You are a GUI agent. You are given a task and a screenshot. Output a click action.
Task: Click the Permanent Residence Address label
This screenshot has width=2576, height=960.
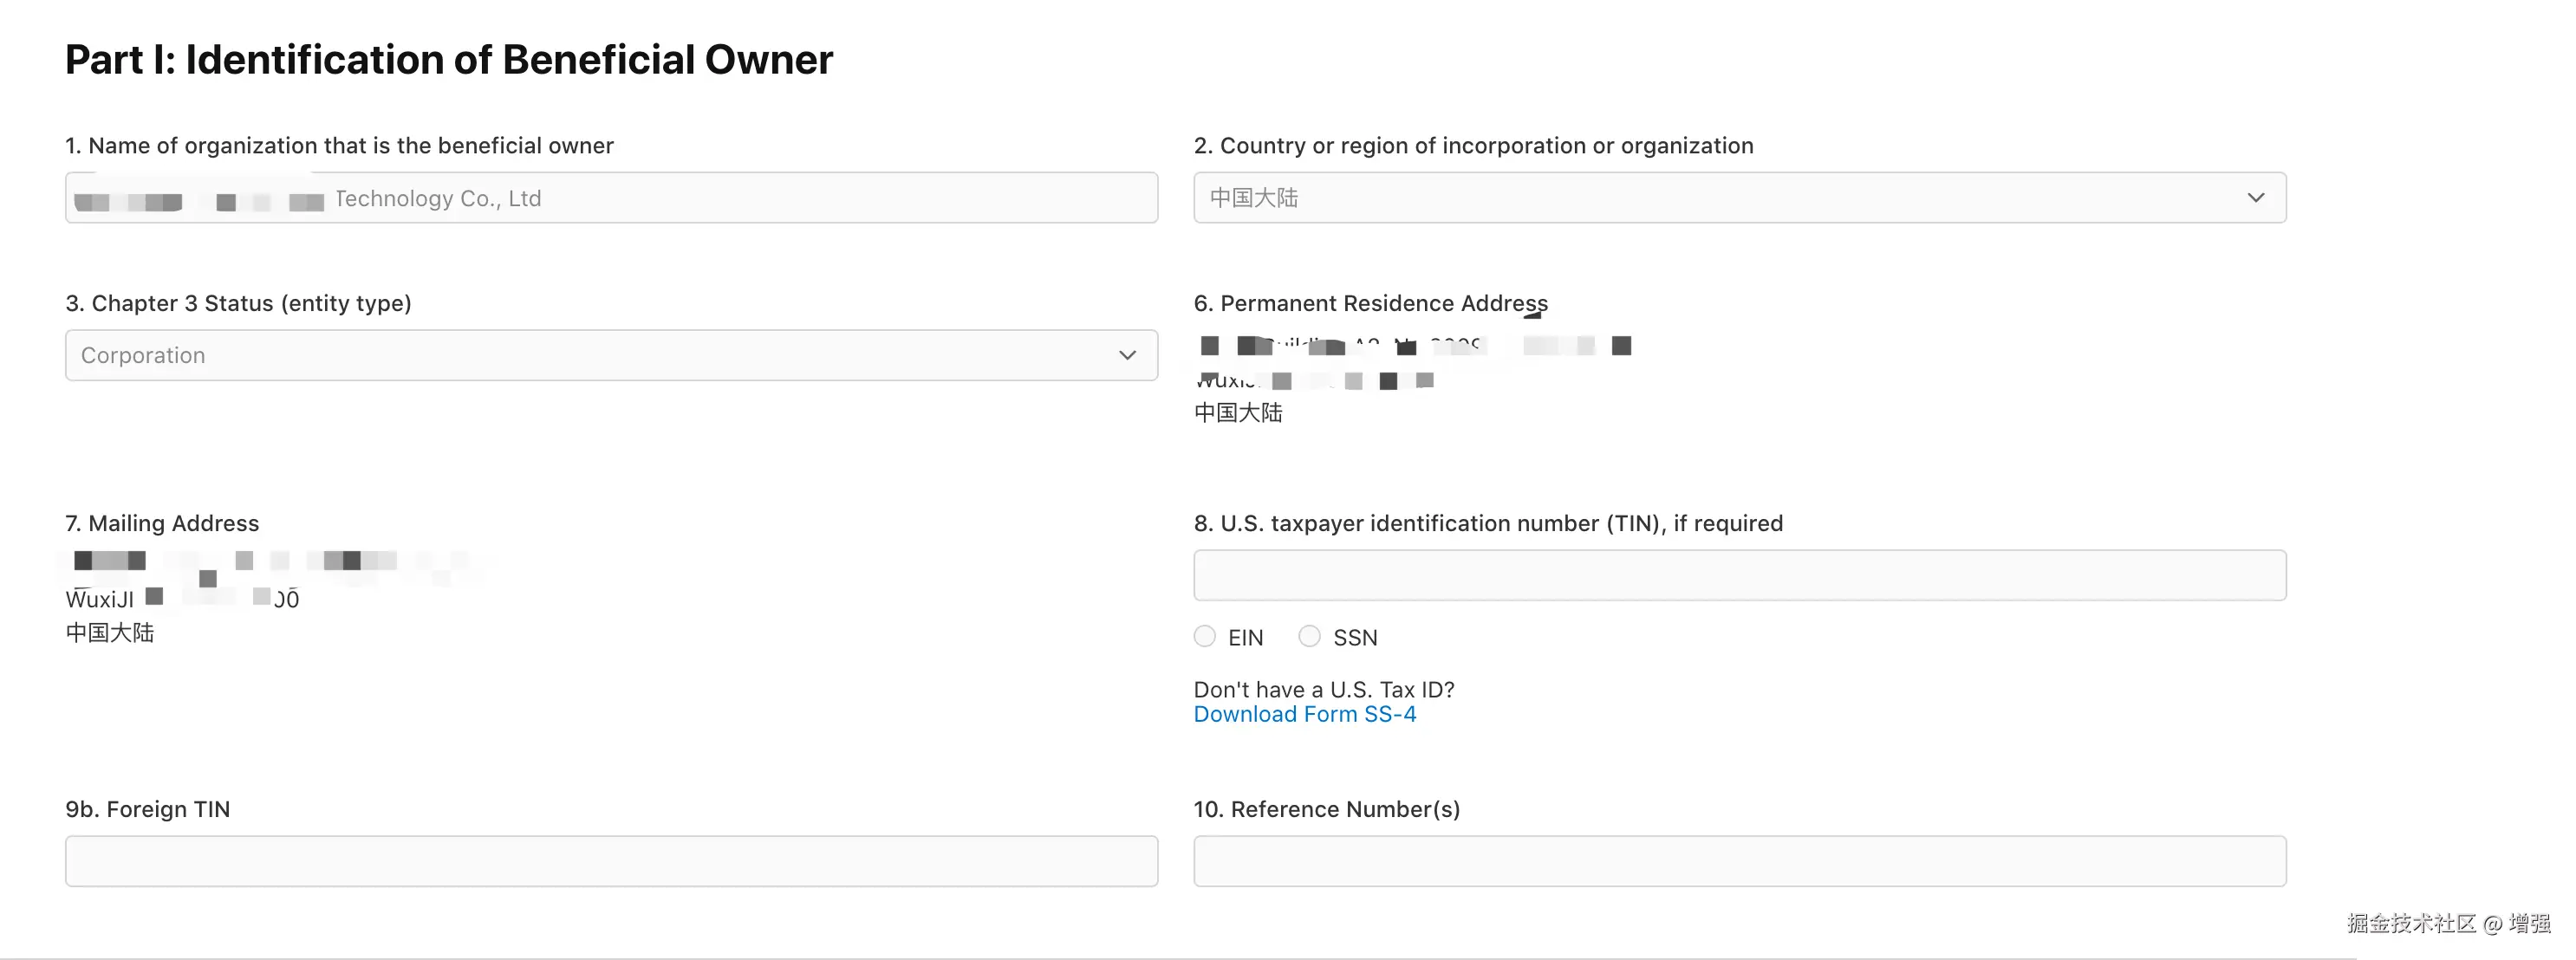(1370, 304)
